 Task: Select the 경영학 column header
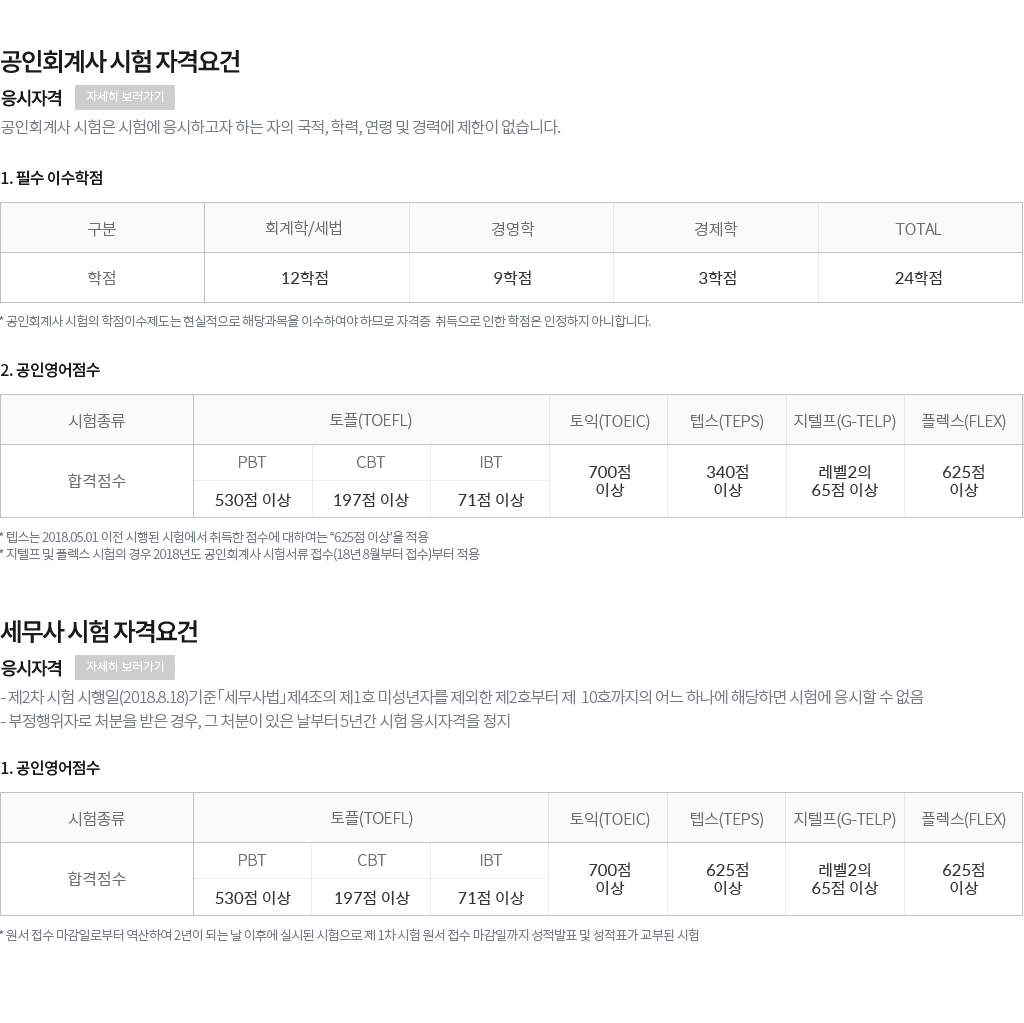(511, 228)
